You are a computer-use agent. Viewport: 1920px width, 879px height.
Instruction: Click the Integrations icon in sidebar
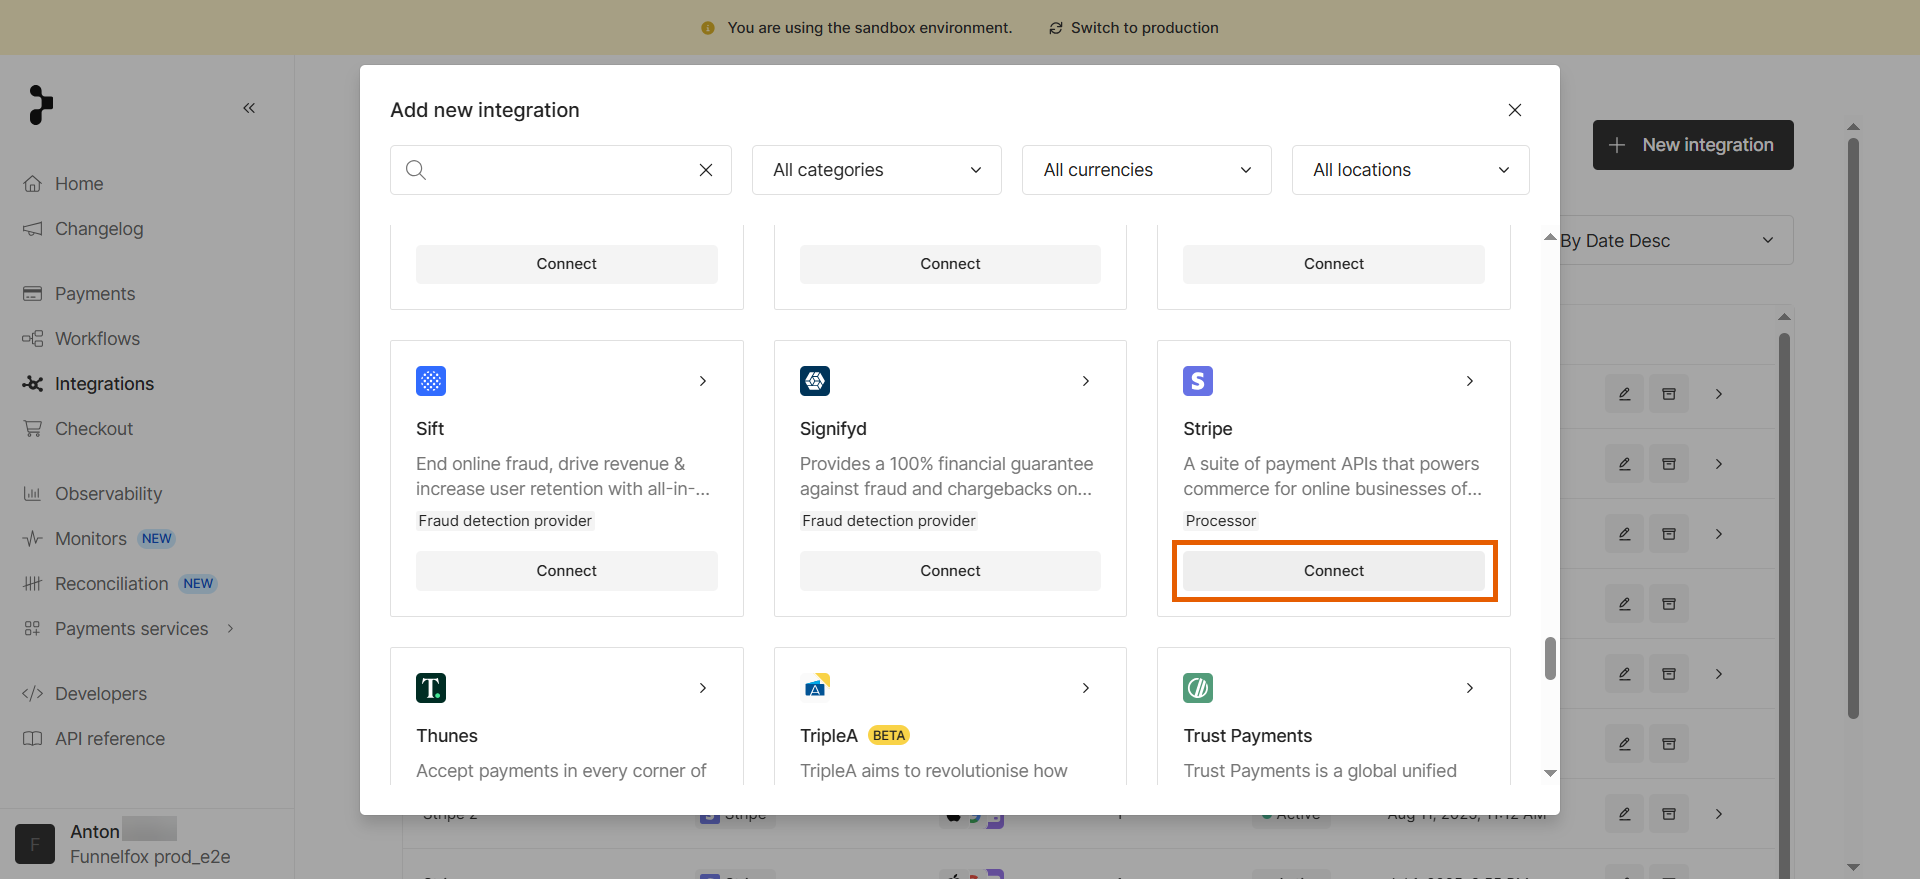33,384
